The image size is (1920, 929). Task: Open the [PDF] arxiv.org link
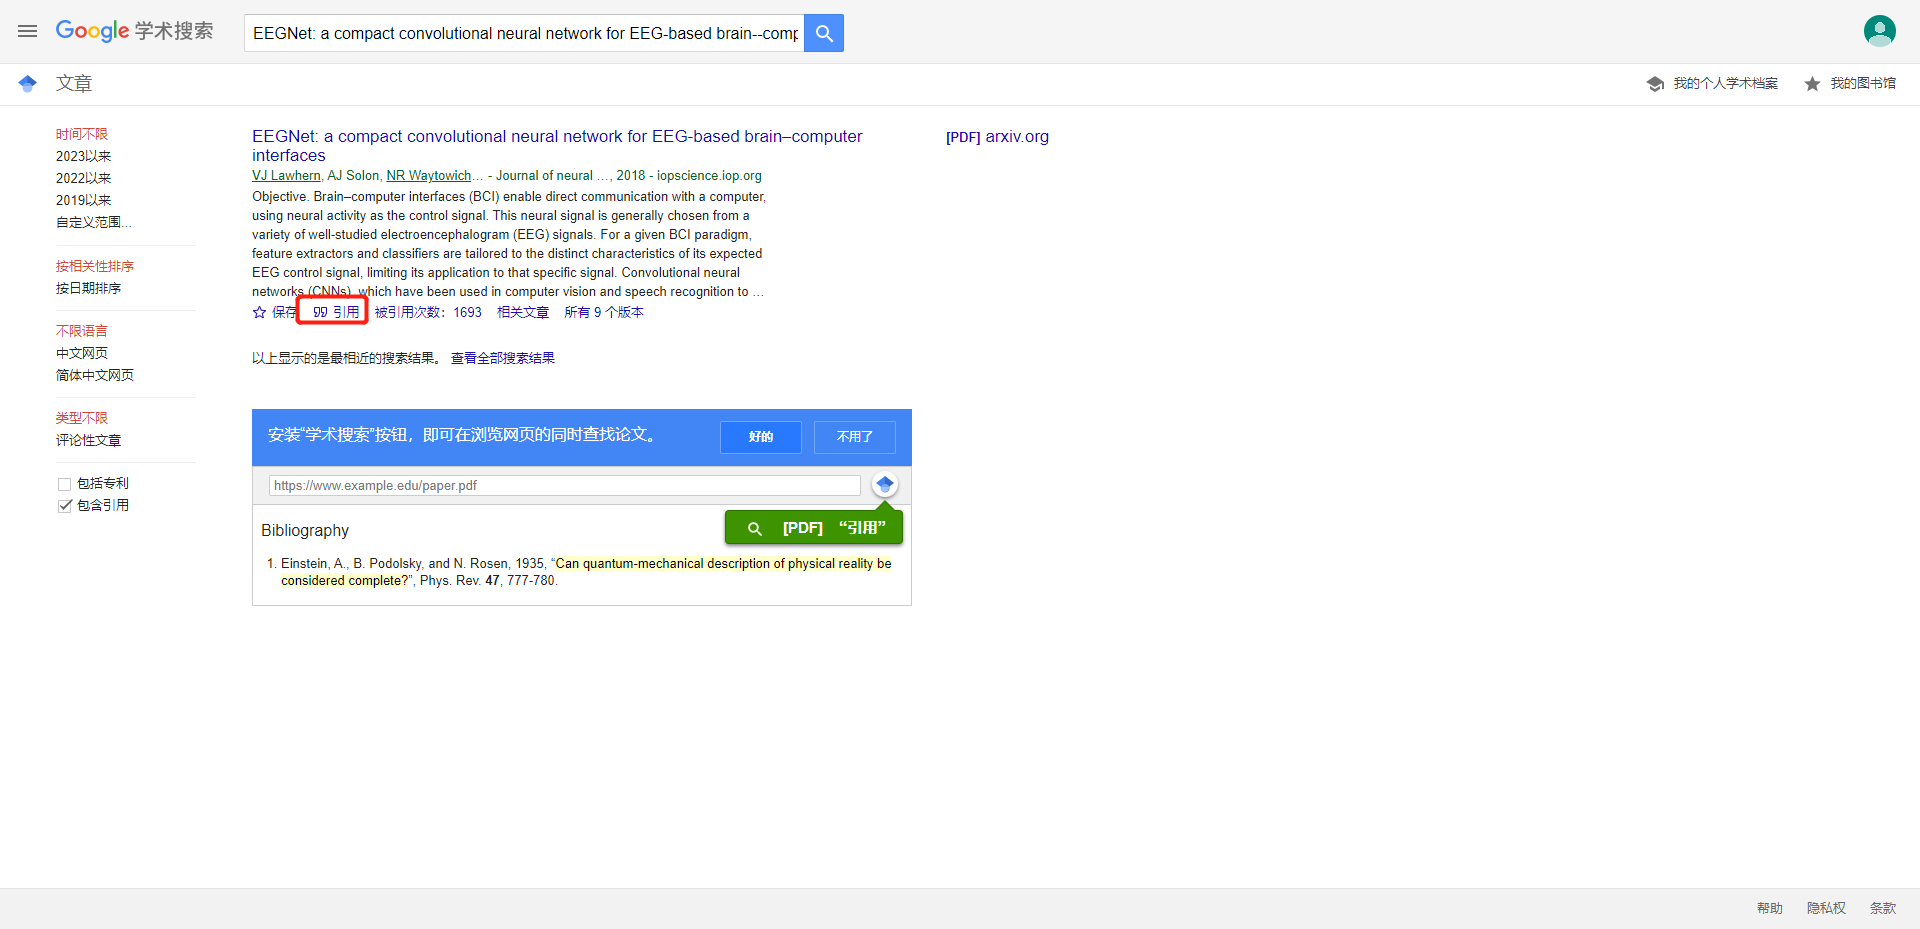997,137
